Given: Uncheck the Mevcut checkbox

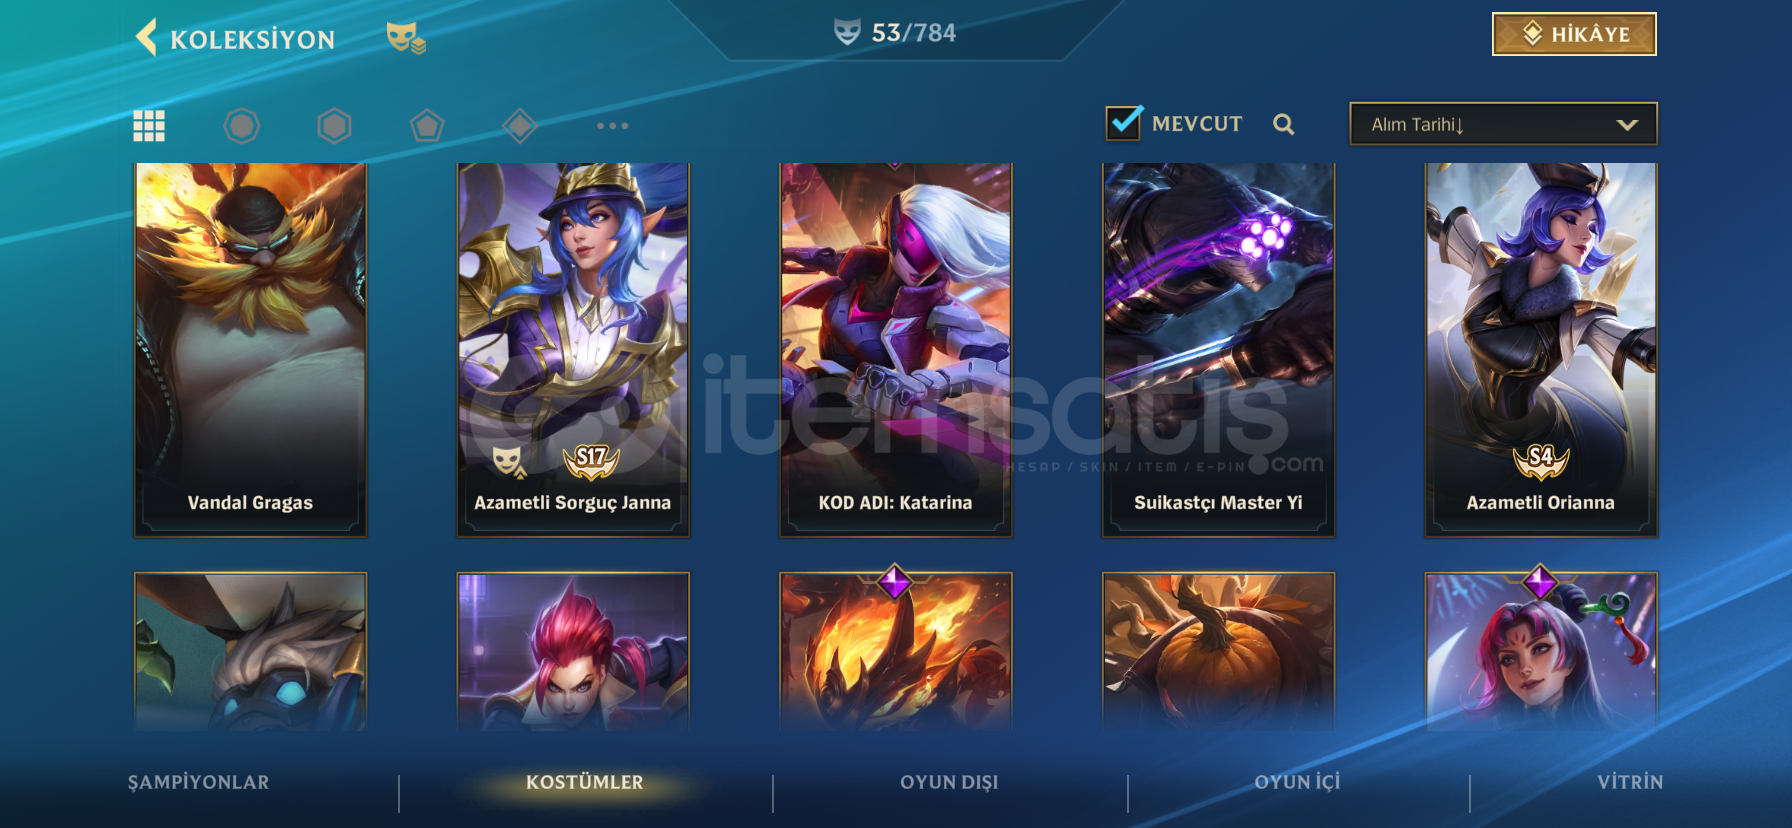Looking at the screenshot, I should (x=1125, y=122).
